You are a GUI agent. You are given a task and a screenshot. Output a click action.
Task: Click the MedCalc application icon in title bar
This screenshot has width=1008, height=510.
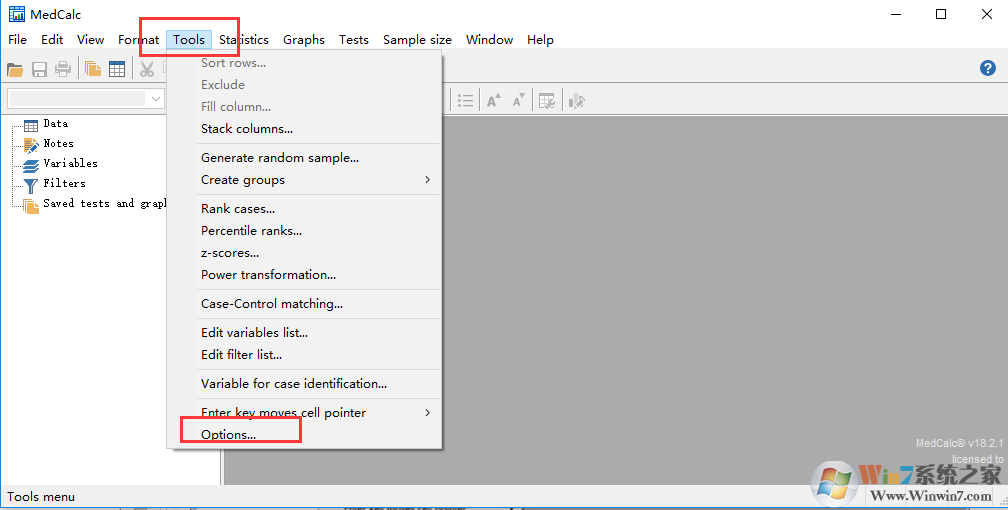(16, 14)
